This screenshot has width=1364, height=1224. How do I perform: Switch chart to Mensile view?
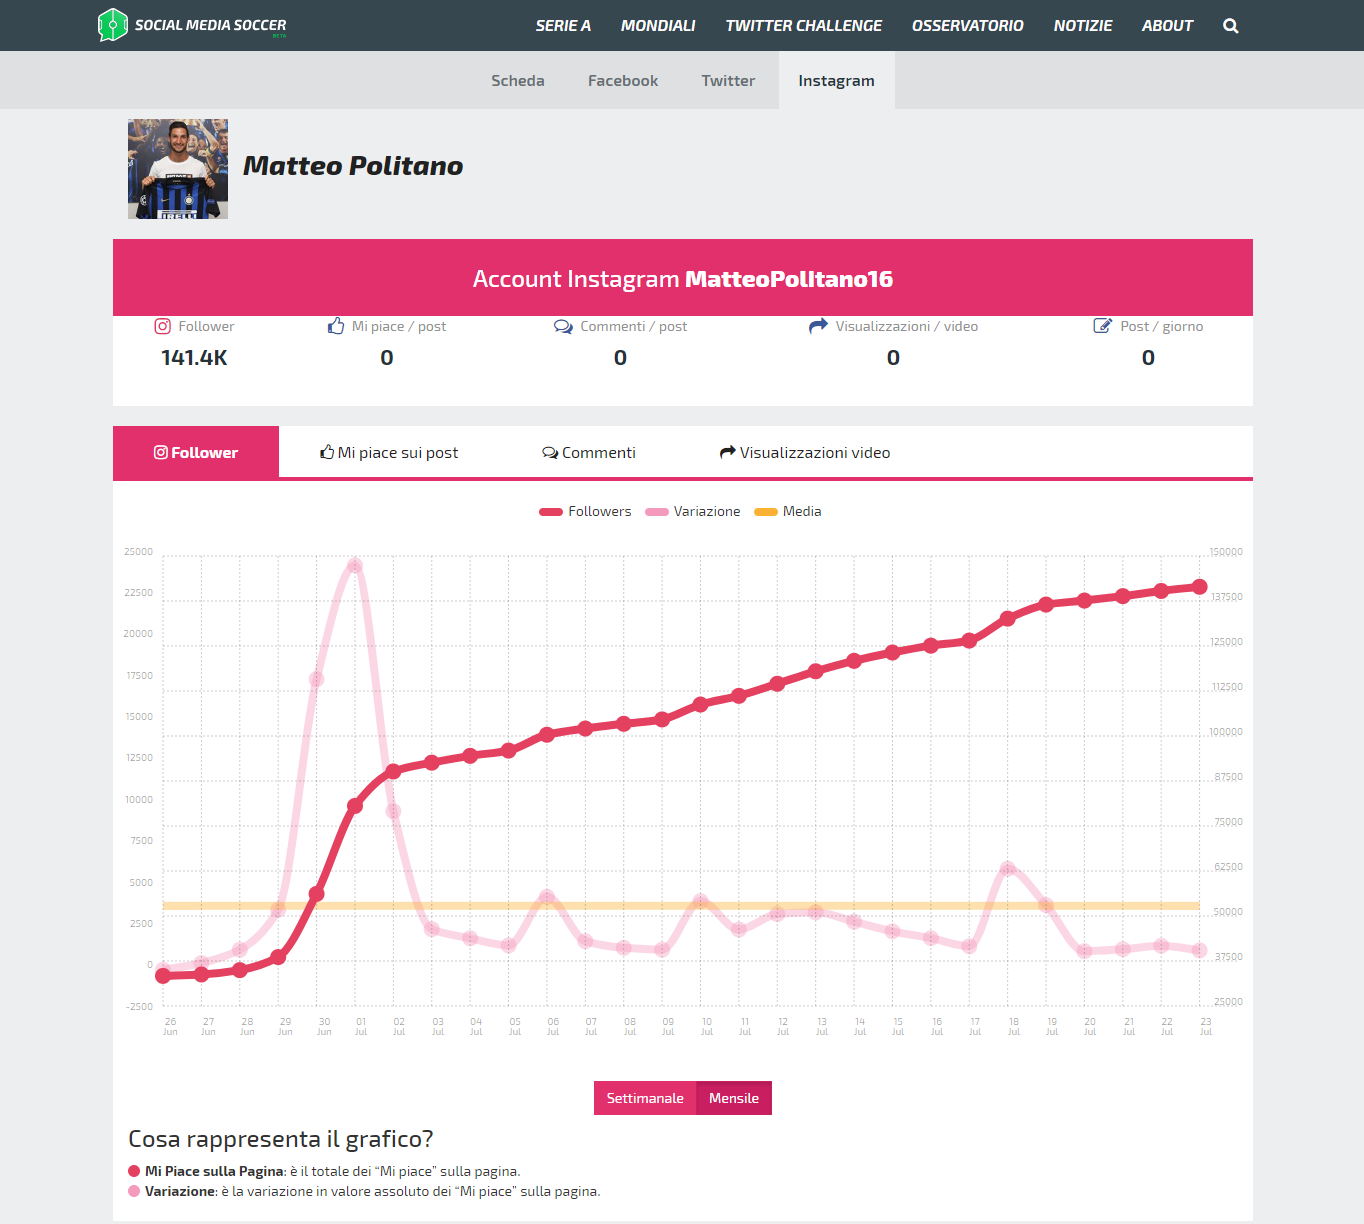pos(734,1098)
